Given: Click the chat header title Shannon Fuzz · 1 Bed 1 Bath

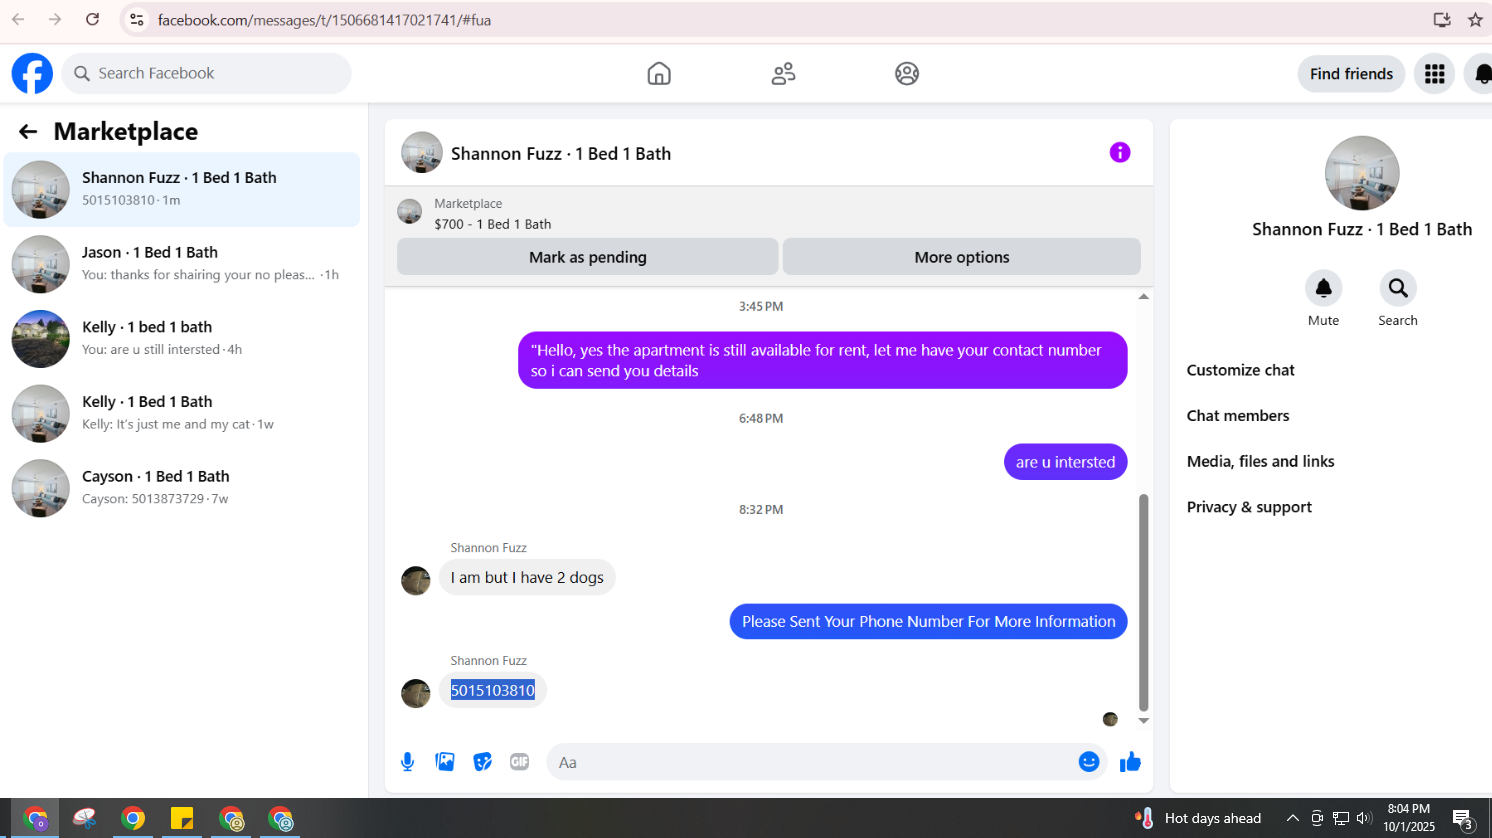Looking at the screenshot, I should 561,154.
